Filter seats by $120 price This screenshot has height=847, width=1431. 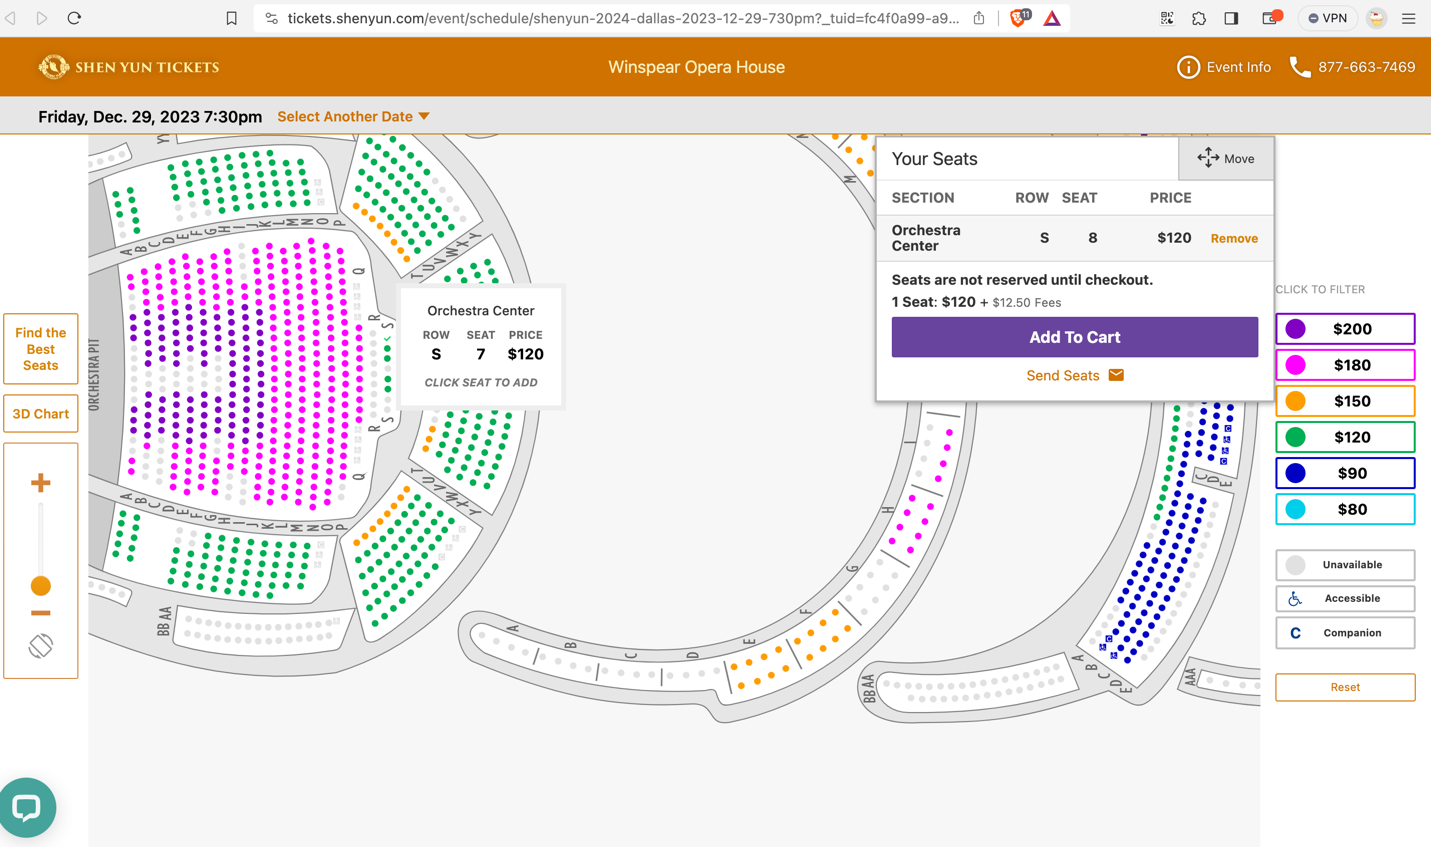tap(1345, 437)
